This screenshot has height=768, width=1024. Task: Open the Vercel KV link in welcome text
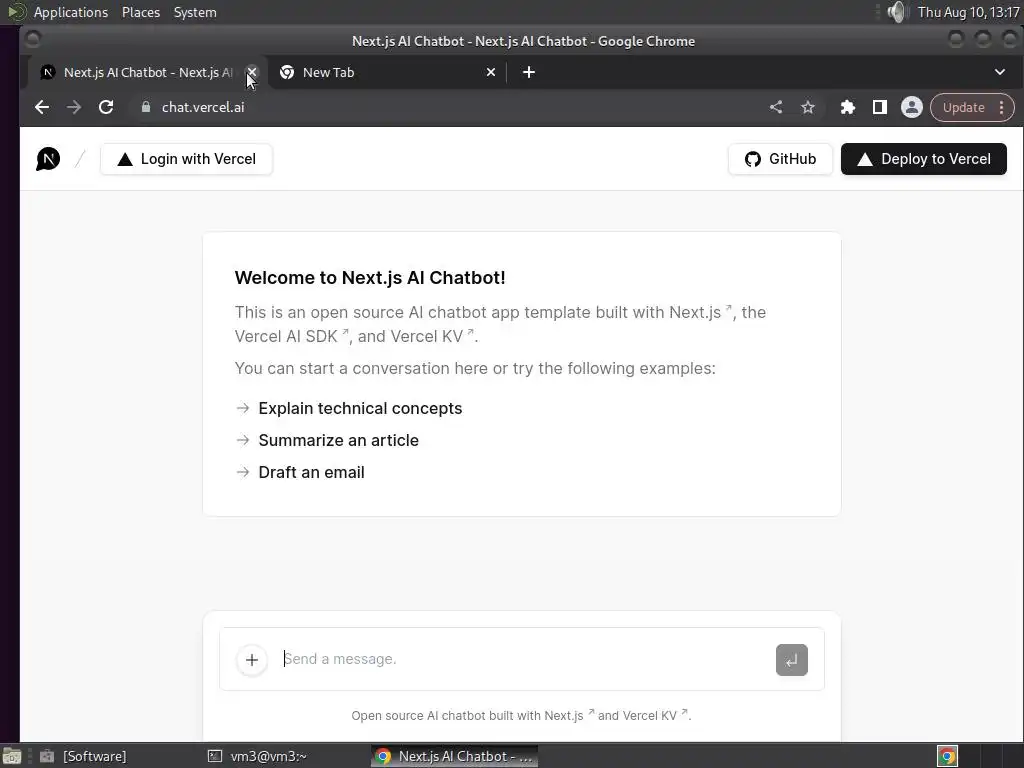432,336
